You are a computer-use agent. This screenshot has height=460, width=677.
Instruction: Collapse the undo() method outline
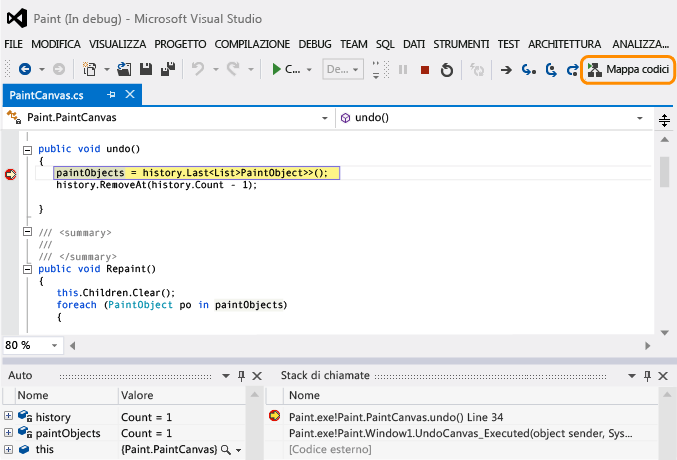tap(27, 150)
